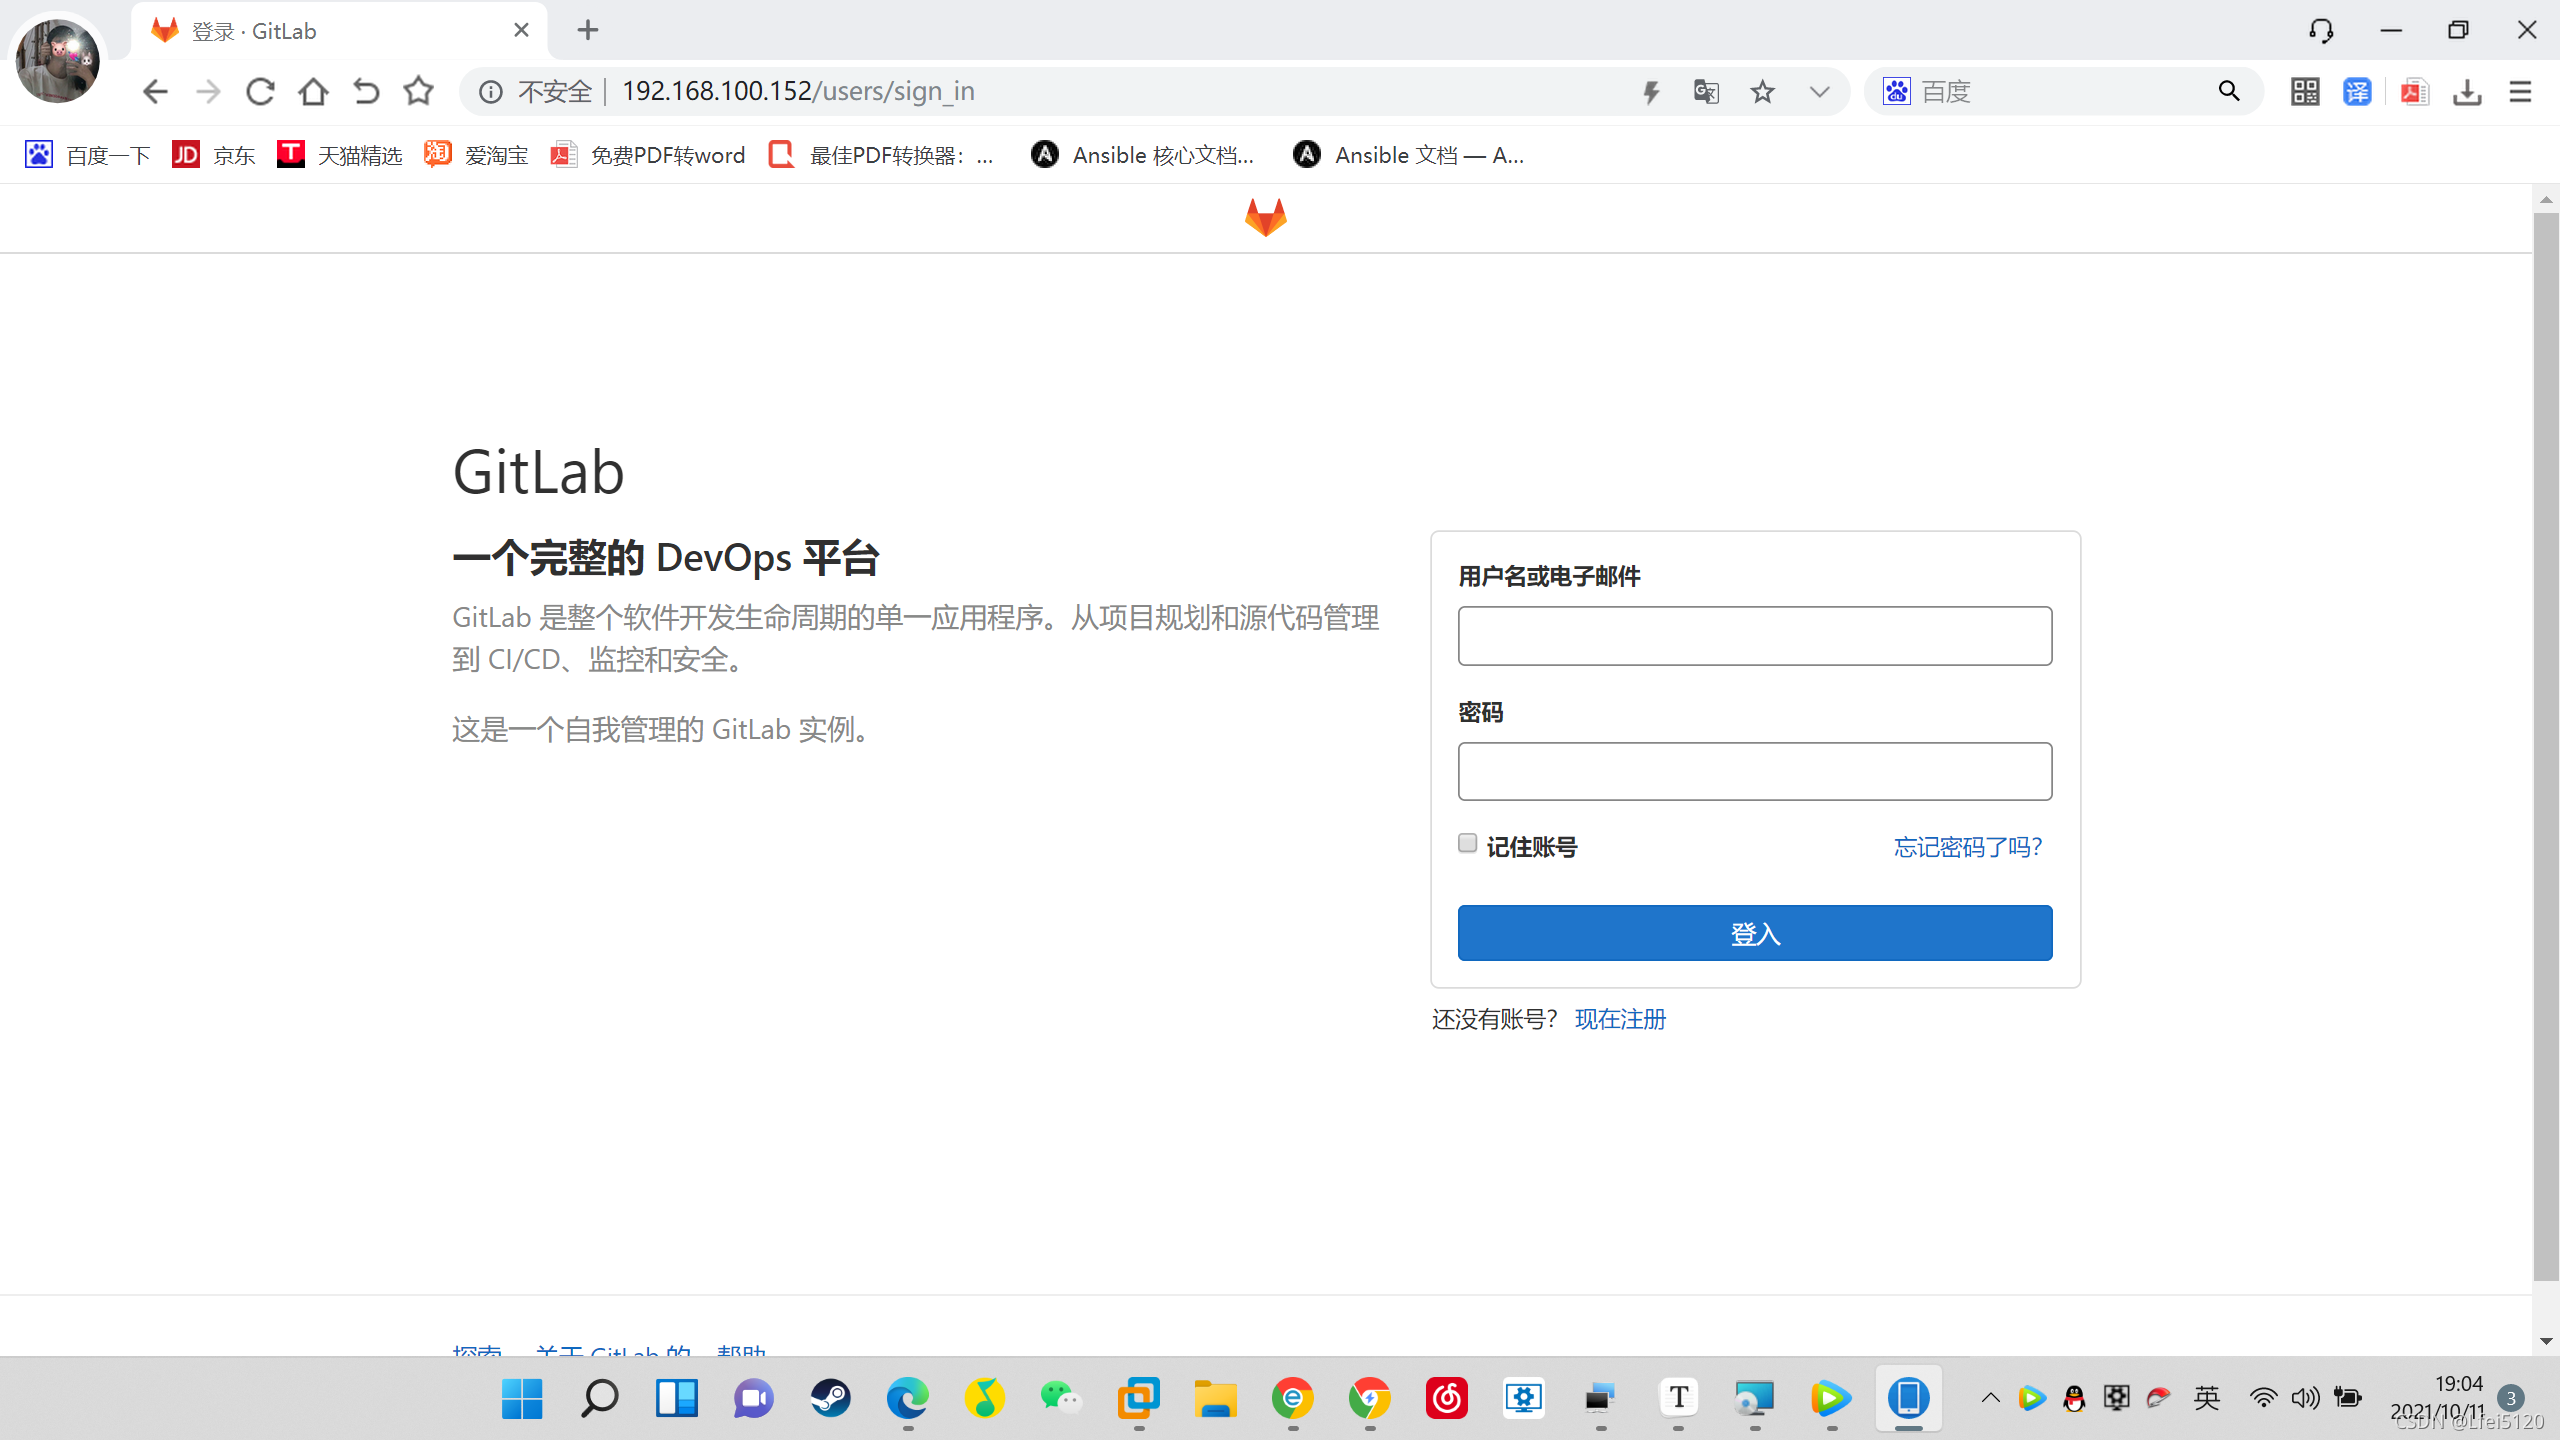Tick the 记住账号 checkbox
This screenshot has width=2560, height=1440.
point(1467,843)
